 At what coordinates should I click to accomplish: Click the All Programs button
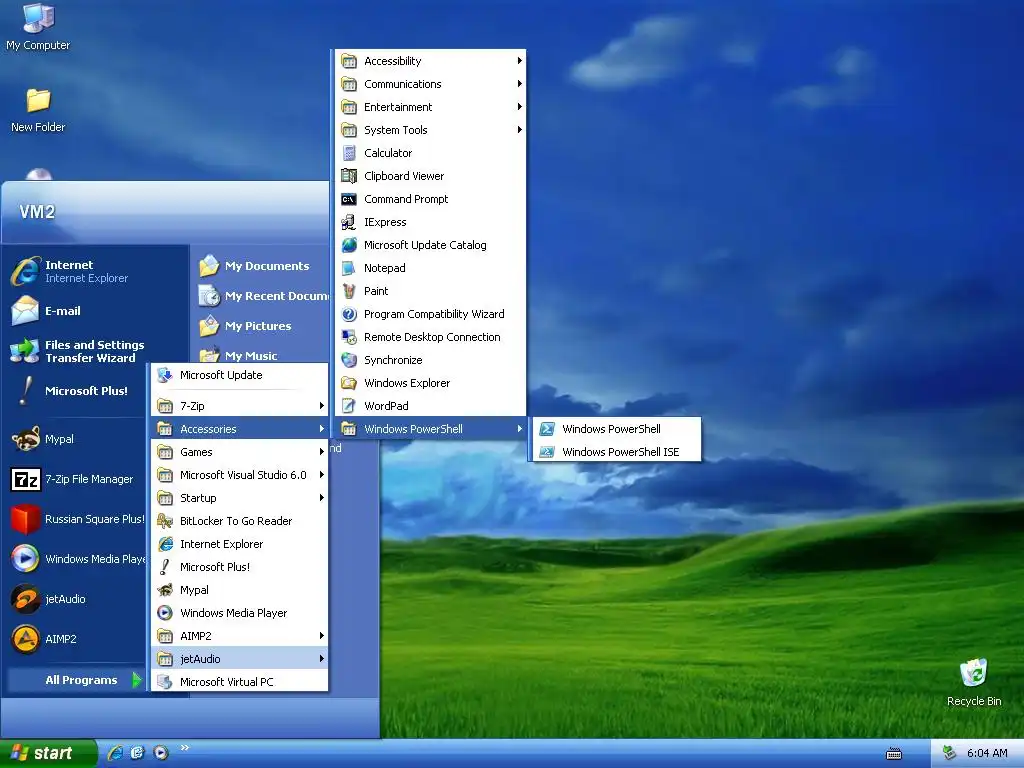coord(75,680)
